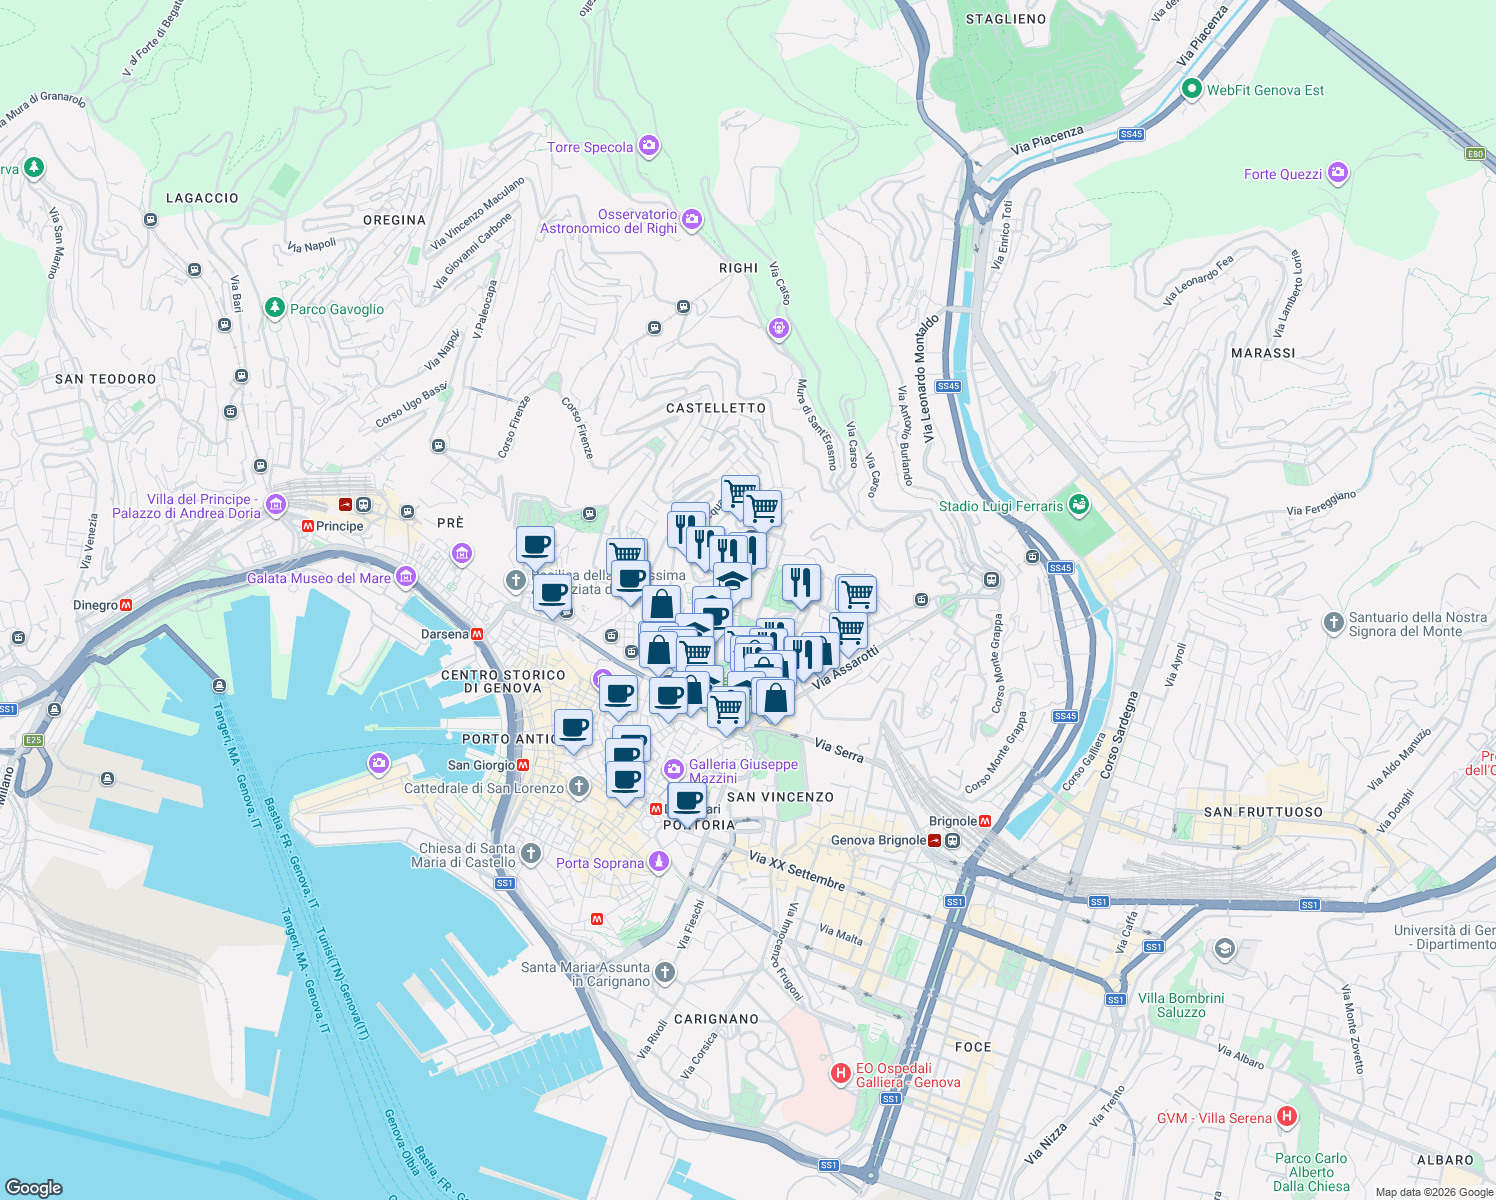
Task: Click the OREGINA district label
Action: pyautogui.click(x=394, y=220)
